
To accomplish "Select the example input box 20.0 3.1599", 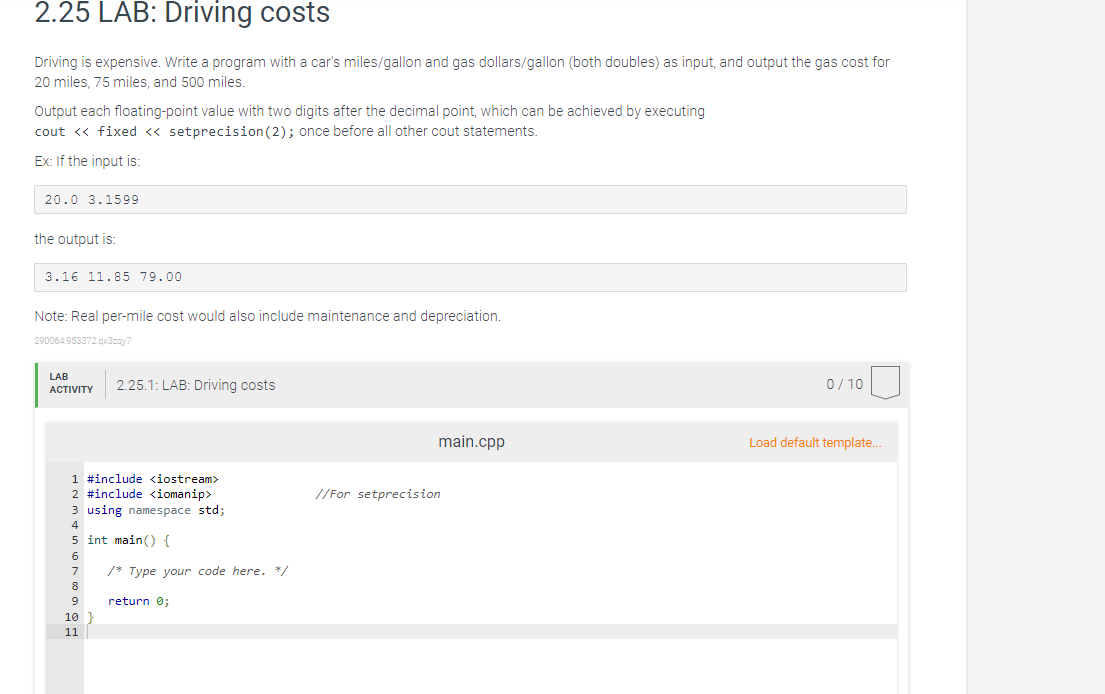I will 470,199.
